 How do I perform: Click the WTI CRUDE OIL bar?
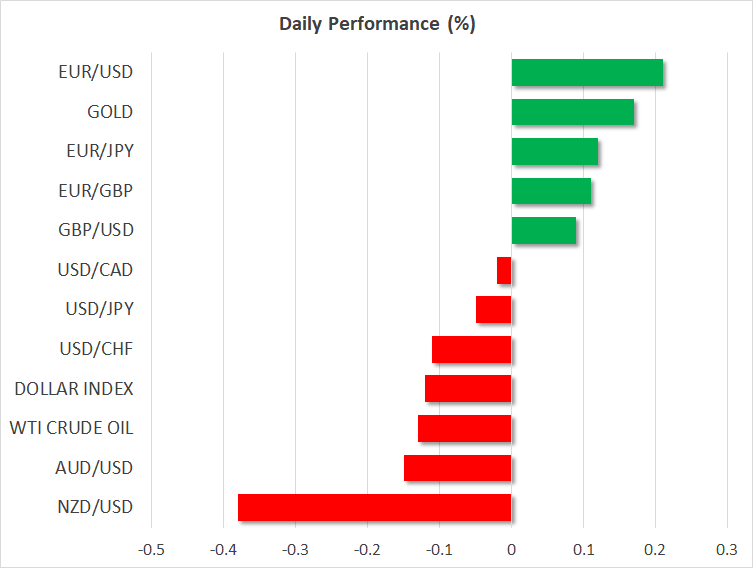click(x=464, y=428)
